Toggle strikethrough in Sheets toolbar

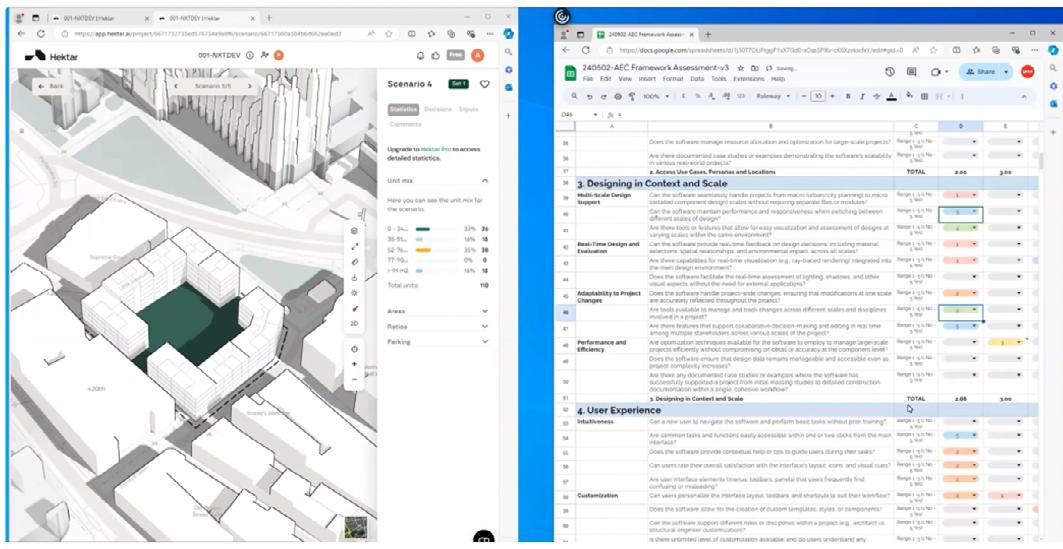coord(877,97)
